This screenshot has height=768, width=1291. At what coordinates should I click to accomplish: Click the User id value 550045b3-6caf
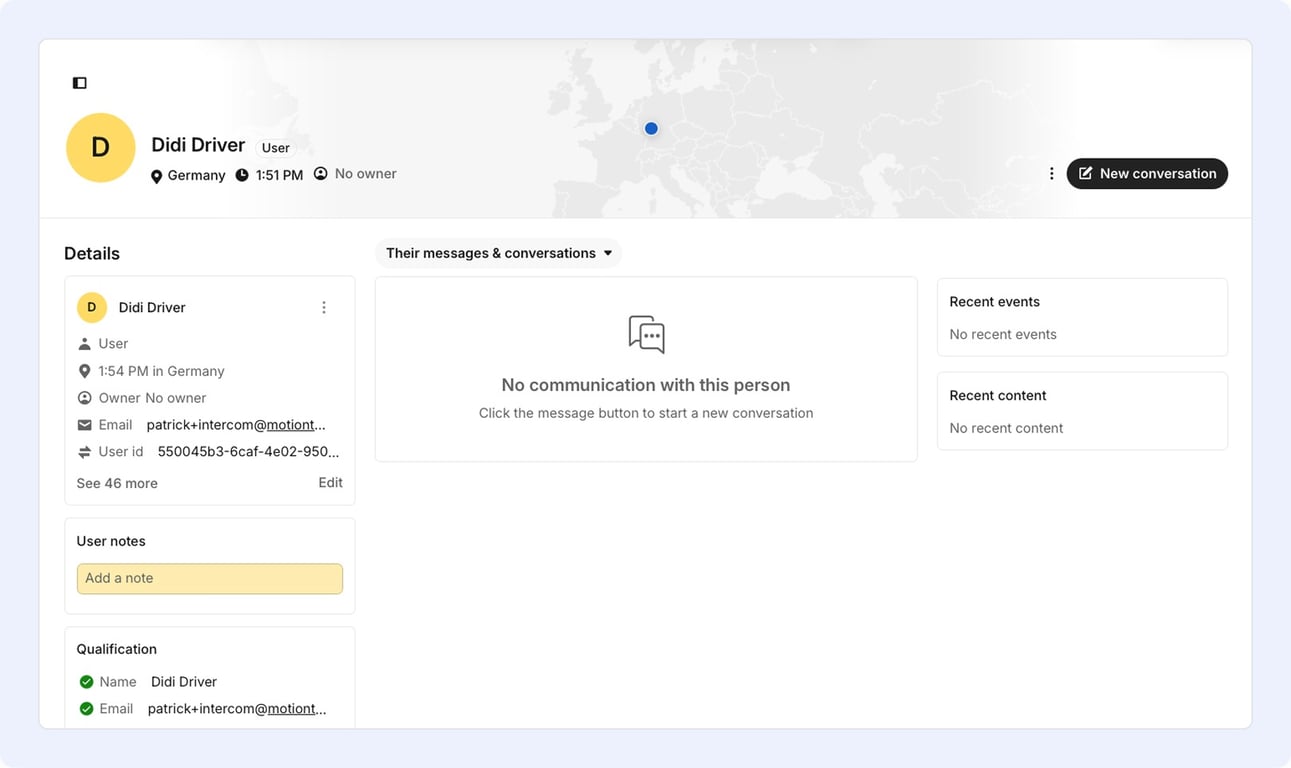click(x=248, y=452)
